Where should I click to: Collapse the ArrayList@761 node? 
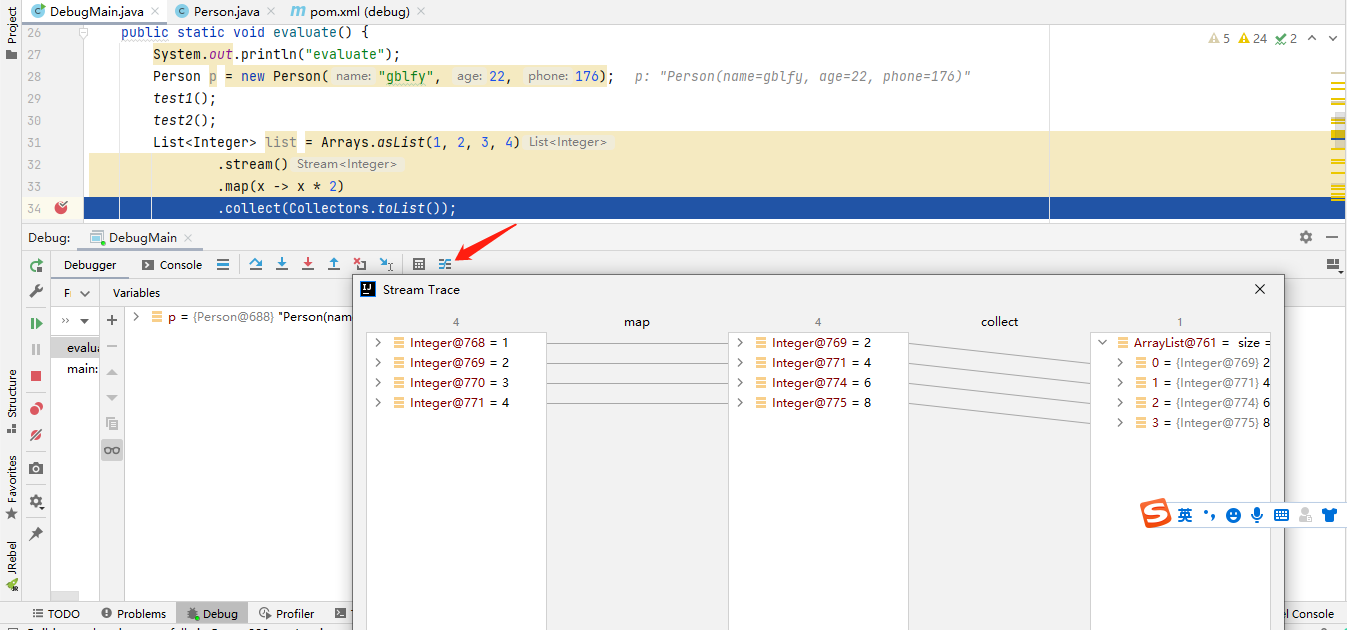pos(1102,343)
